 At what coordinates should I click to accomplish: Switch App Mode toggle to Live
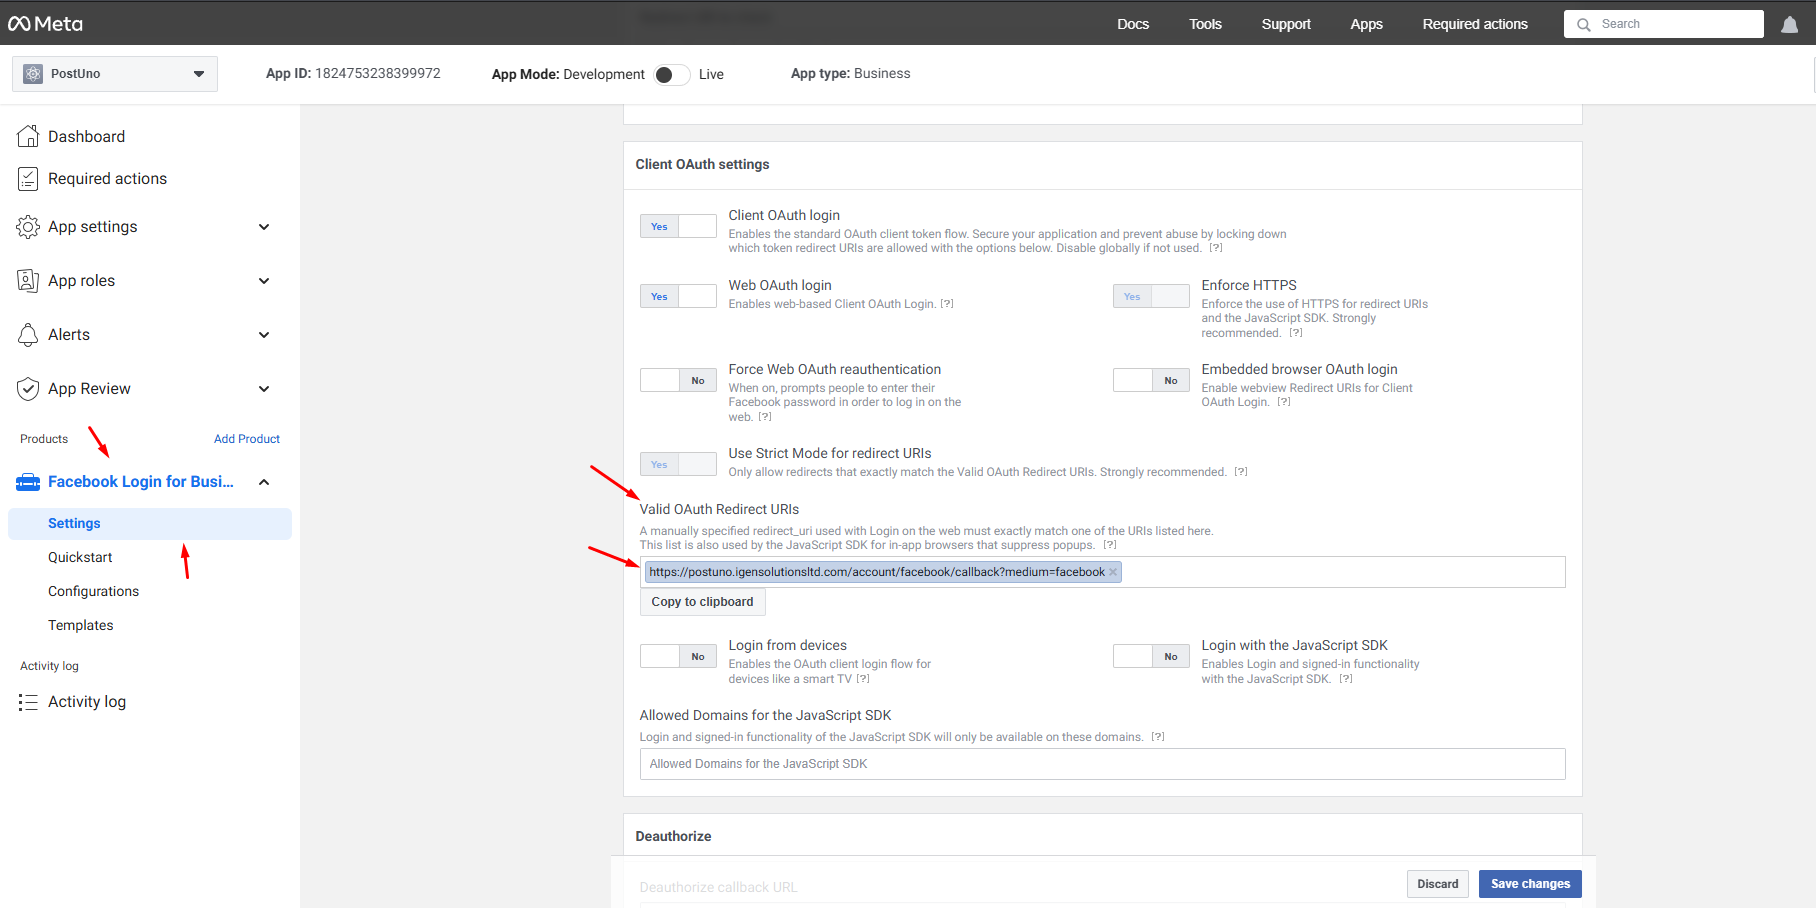[672, 75]
